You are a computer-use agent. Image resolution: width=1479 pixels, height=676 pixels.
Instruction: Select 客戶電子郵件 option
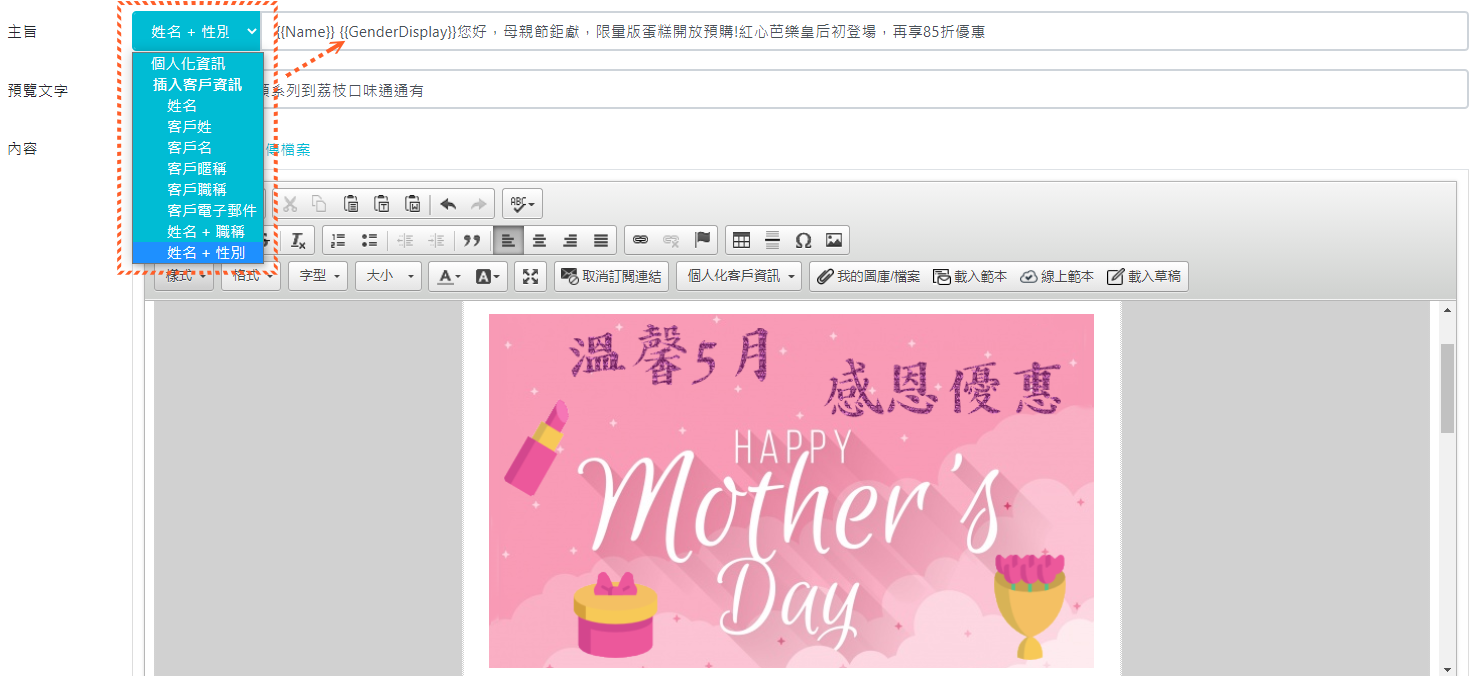(x=198, y=210)
